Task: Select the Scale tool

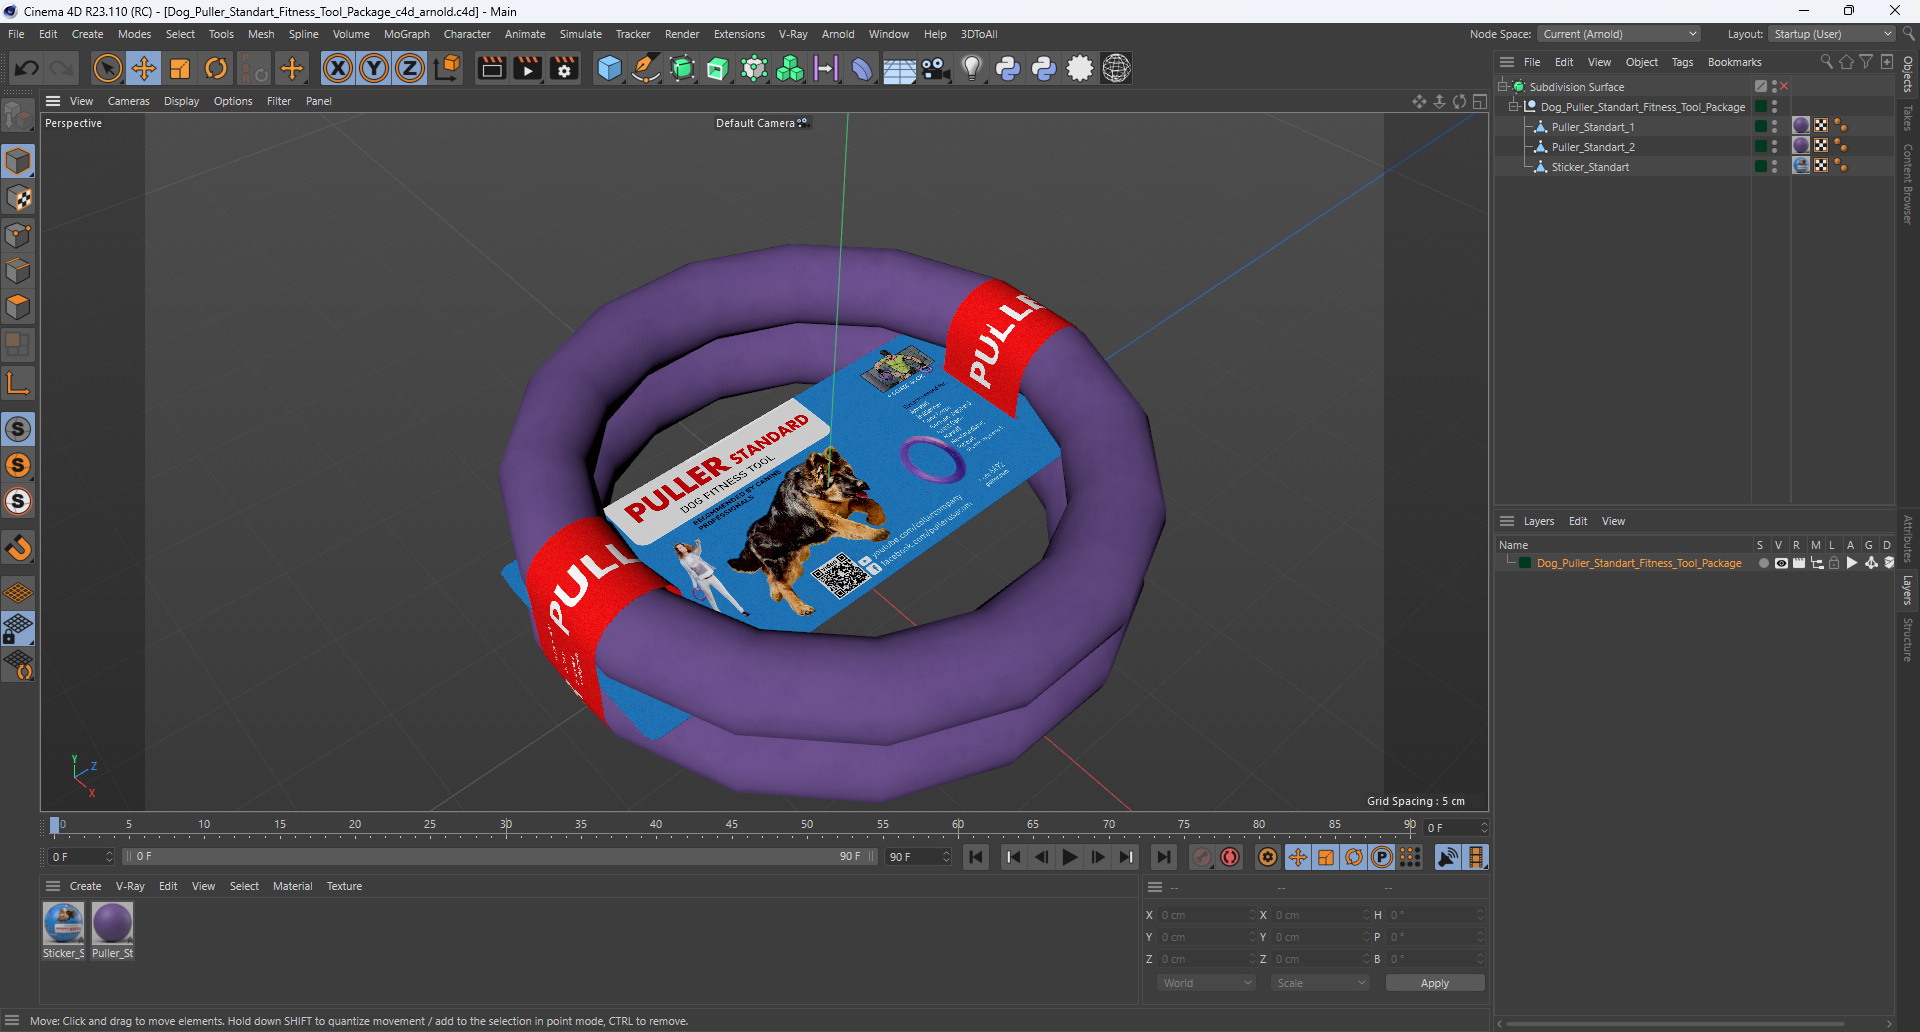Action: click(x=180, y=68)
